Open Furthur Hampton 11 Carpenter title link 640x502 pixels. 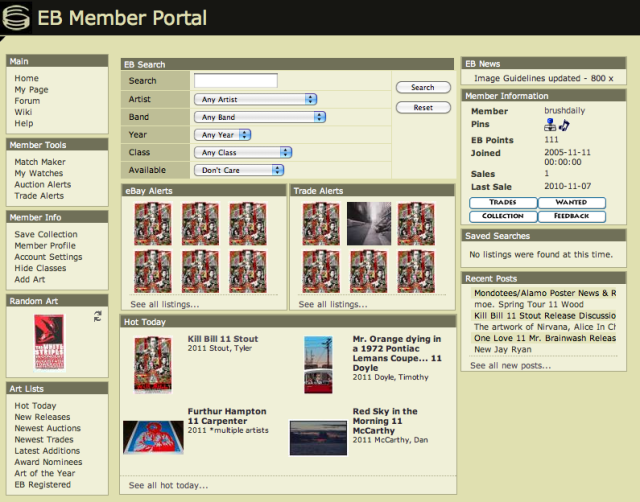pos(227,416)
